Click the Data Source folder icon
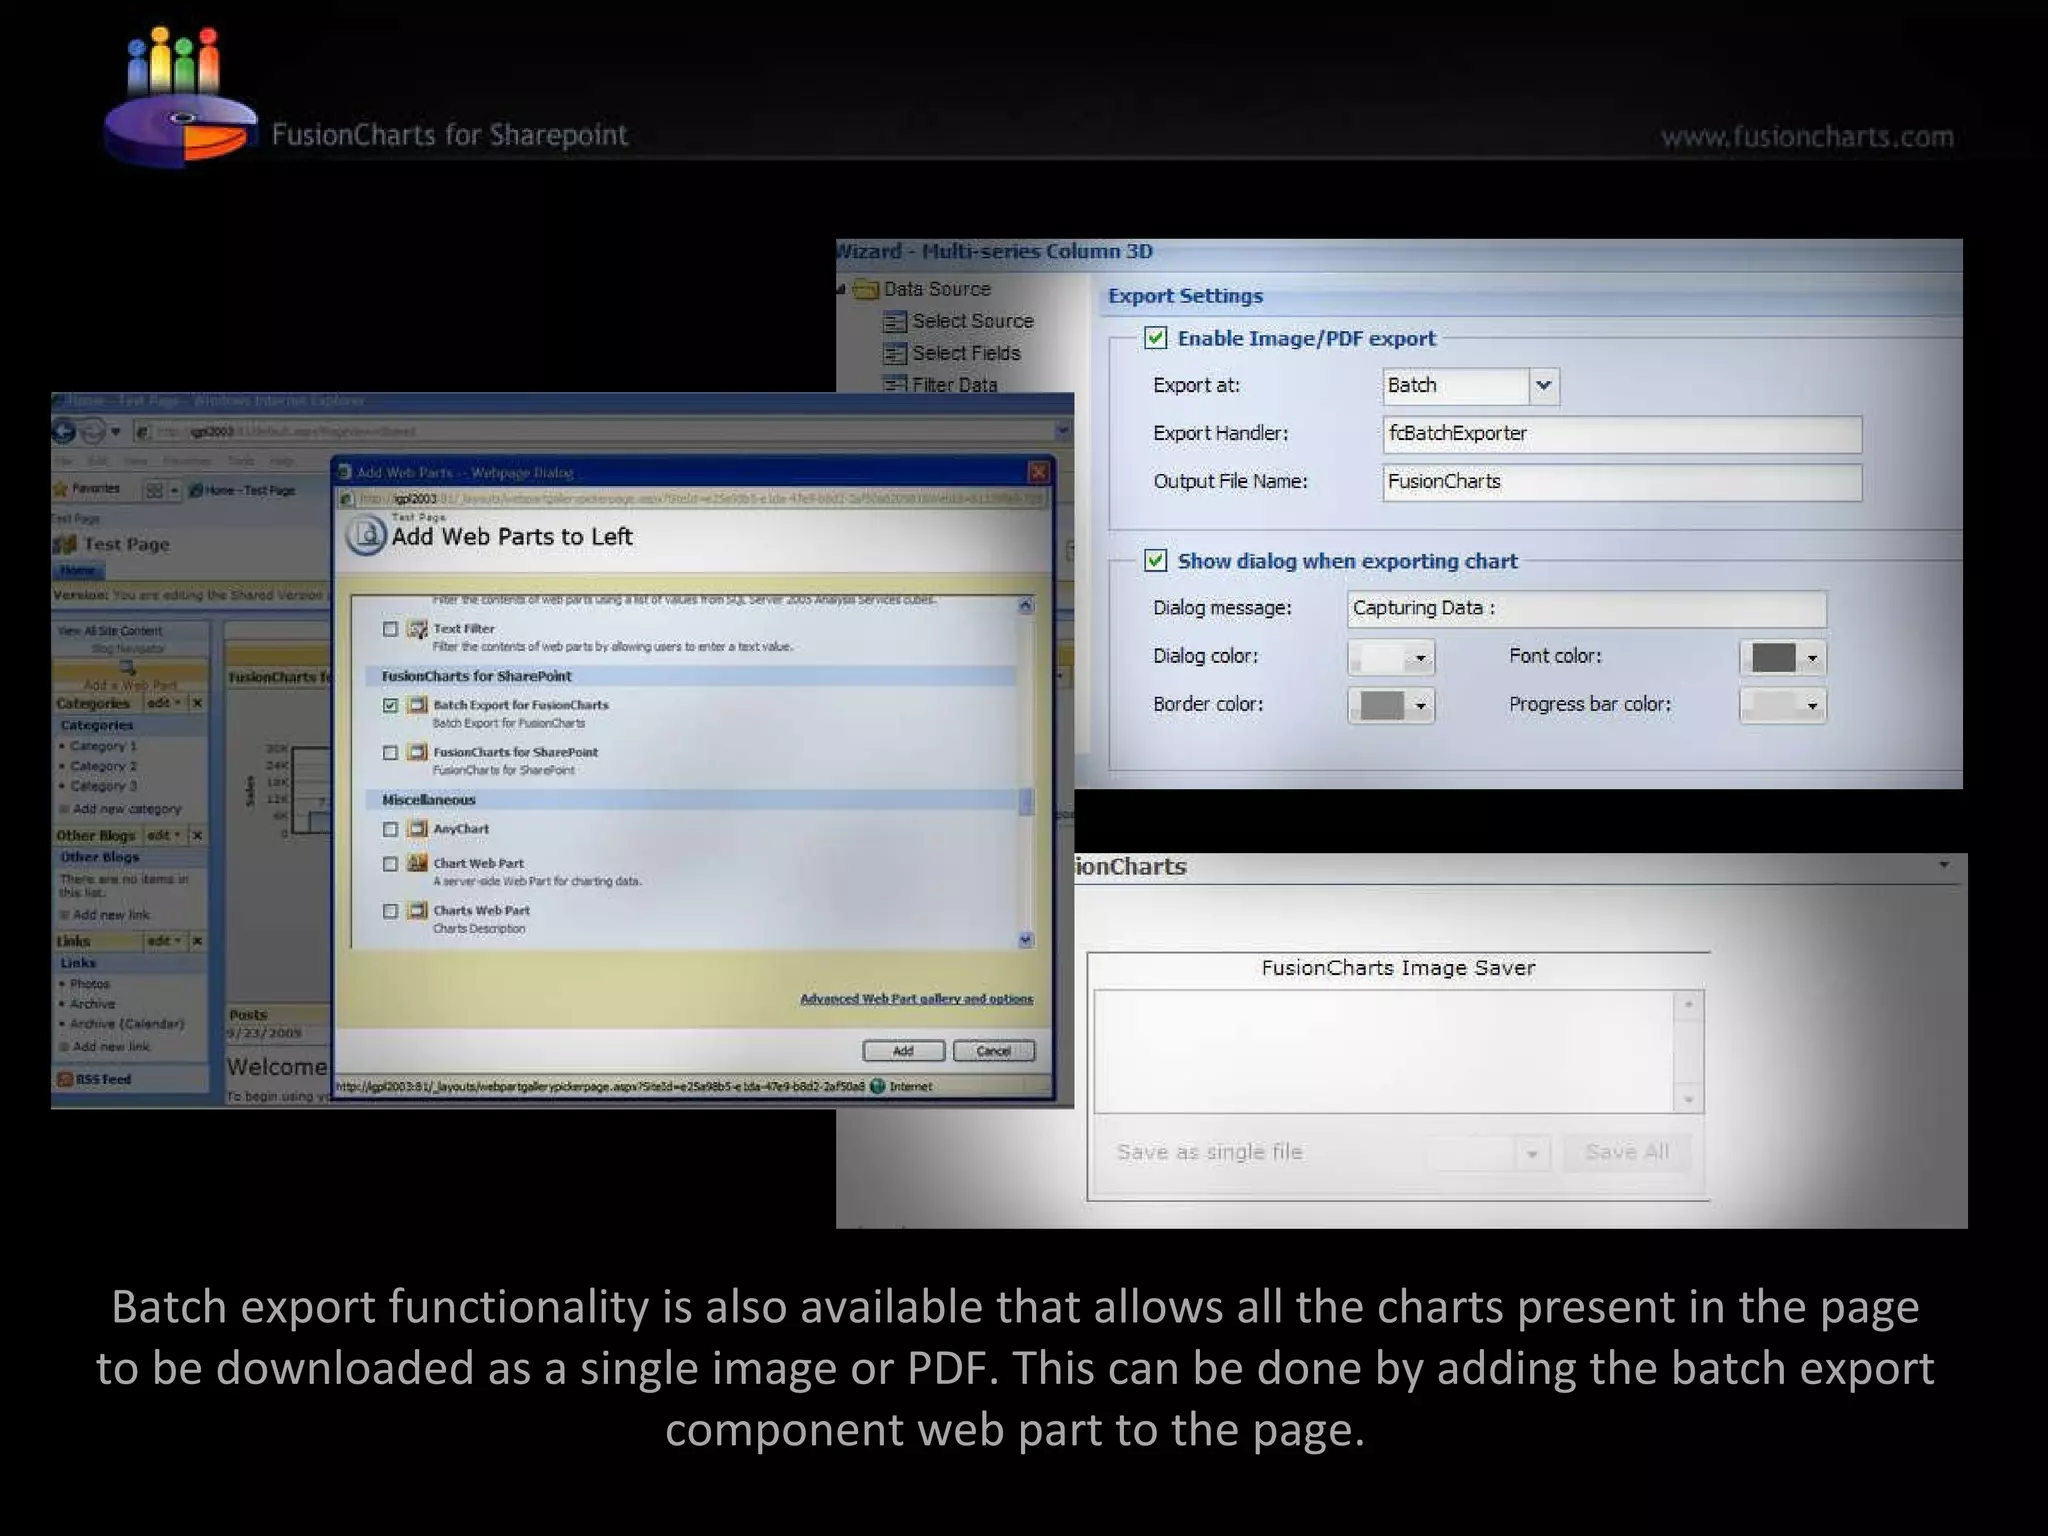The height and width of the screenshot is (1536, 2048). [x=865, y=290]
